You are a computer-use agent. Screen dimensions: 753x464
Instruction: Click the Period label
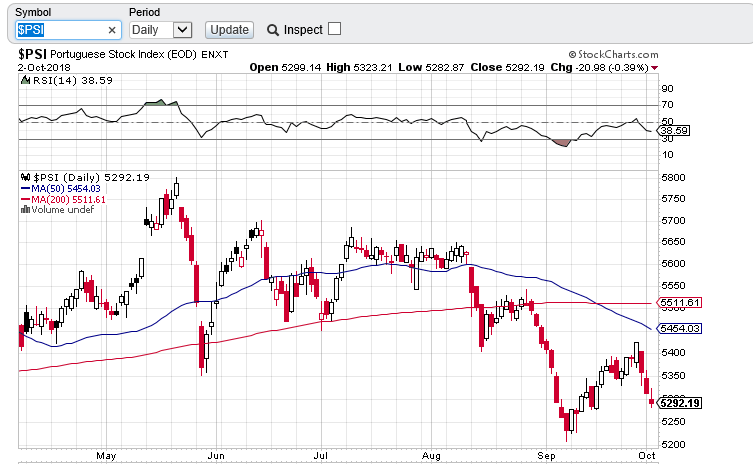point(145,12)
